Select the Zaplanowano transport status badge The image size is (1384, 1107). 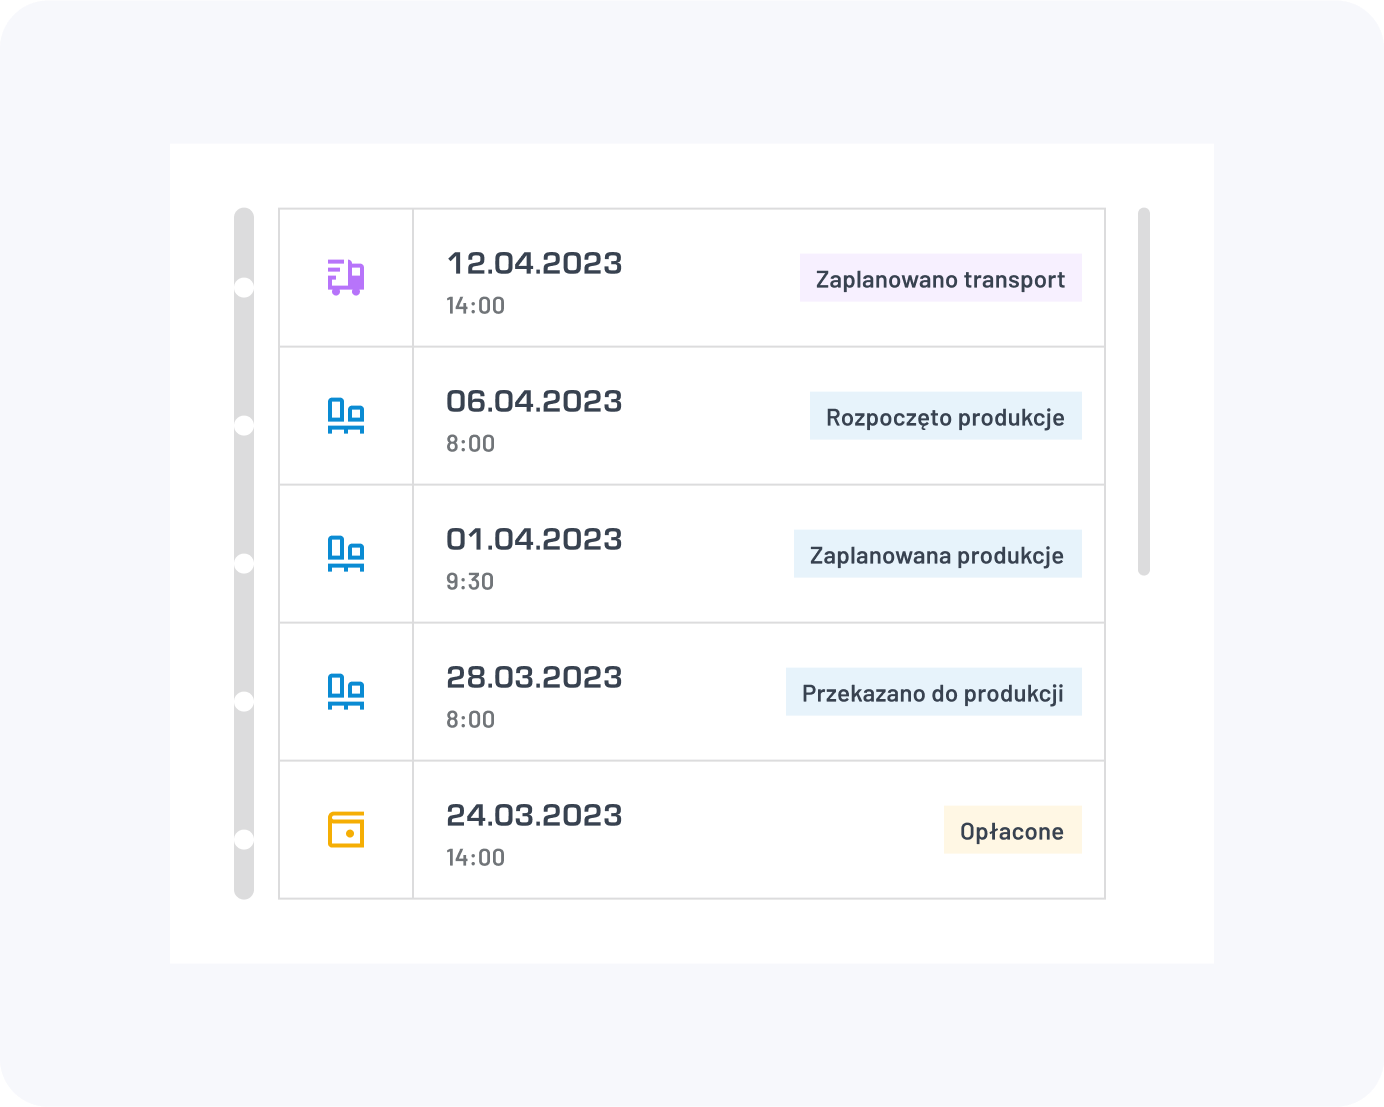pos(940,278)
